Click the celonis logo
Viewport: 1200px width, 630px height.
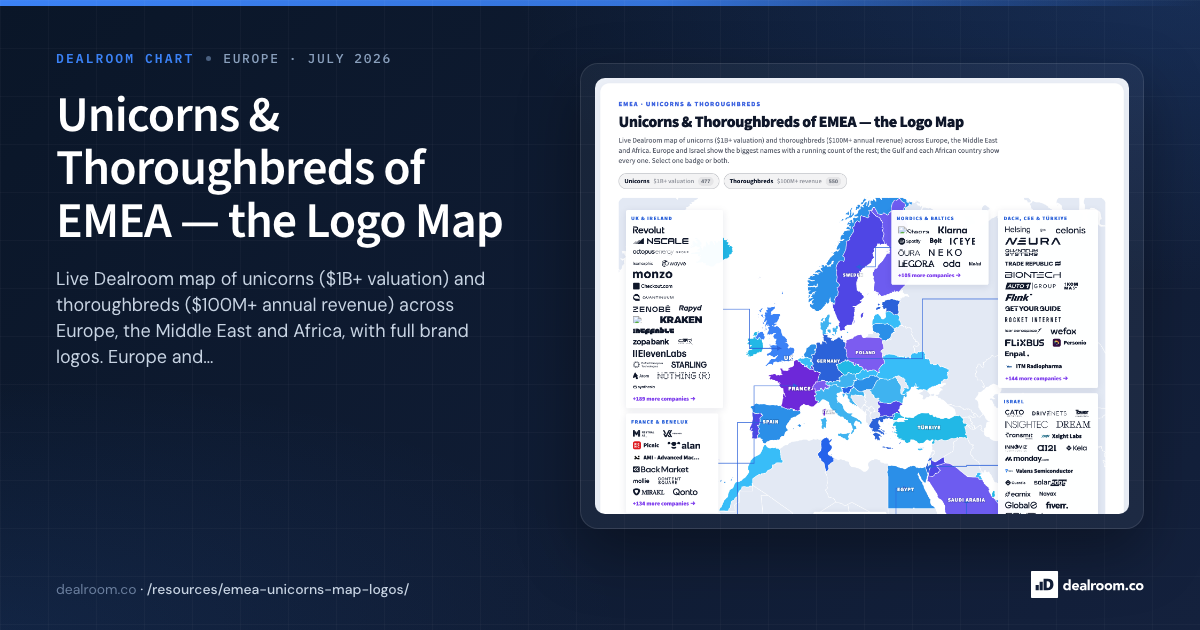1070,231
